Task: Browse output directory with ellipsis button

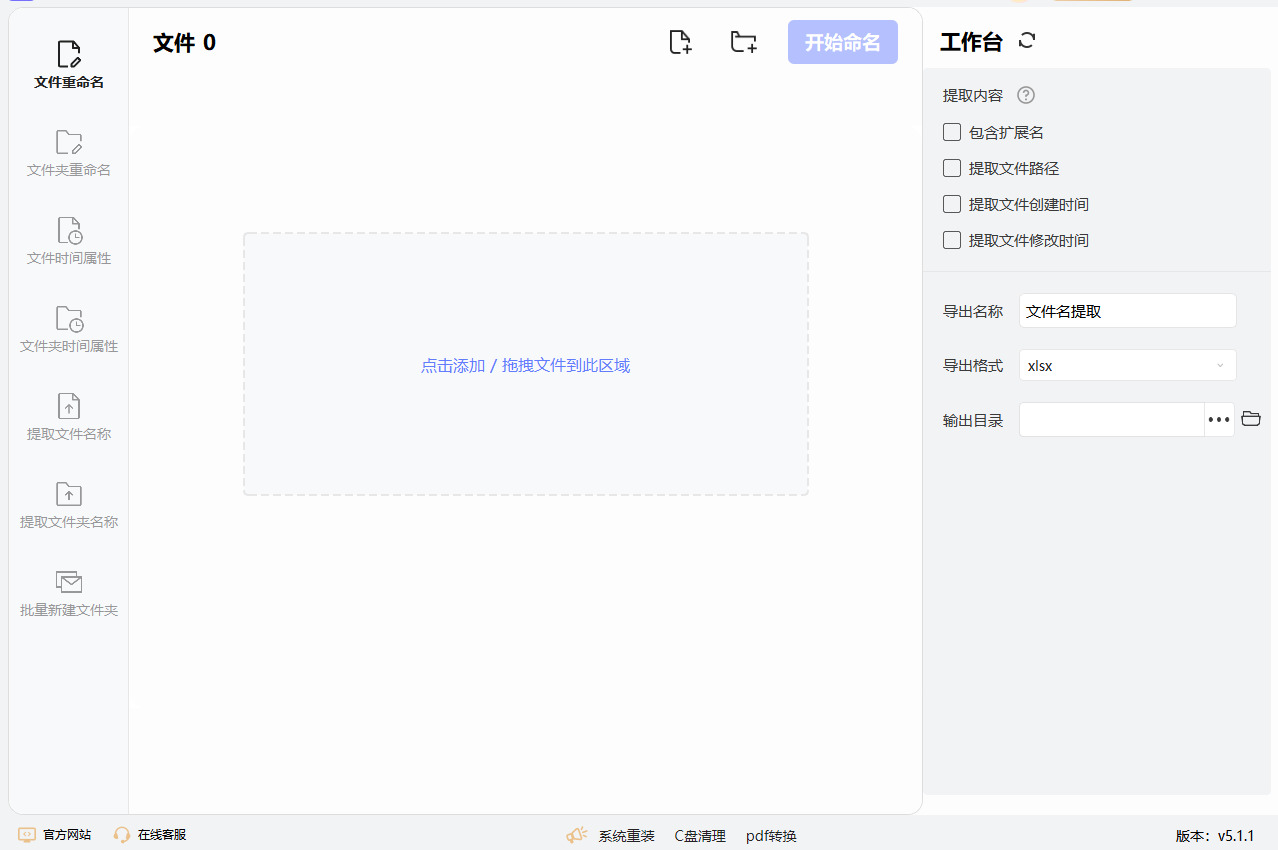Action: click(x=1219, y=420)
